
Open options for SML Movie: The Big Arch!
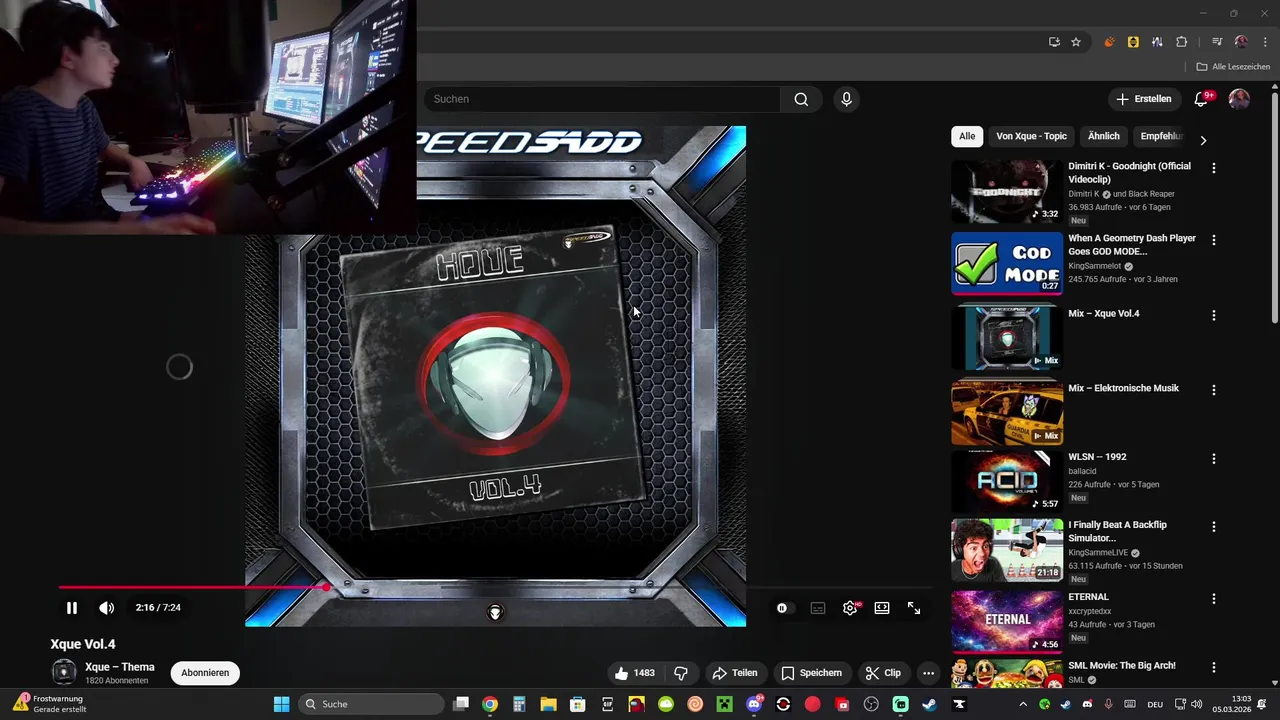1214,667
